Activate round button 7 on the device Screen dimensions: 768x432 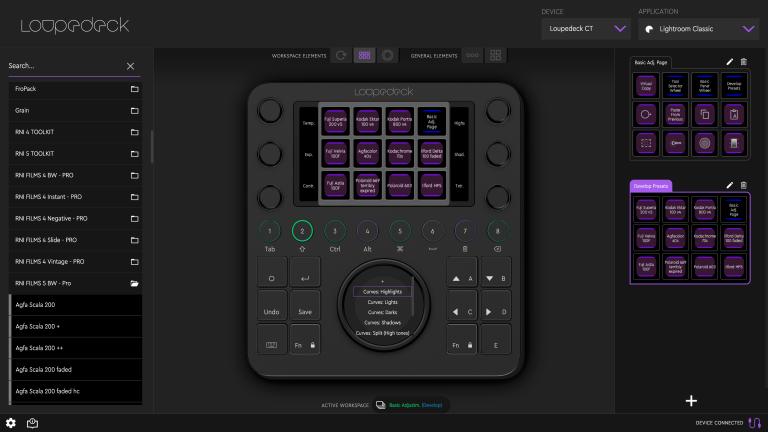pos(465,231)
